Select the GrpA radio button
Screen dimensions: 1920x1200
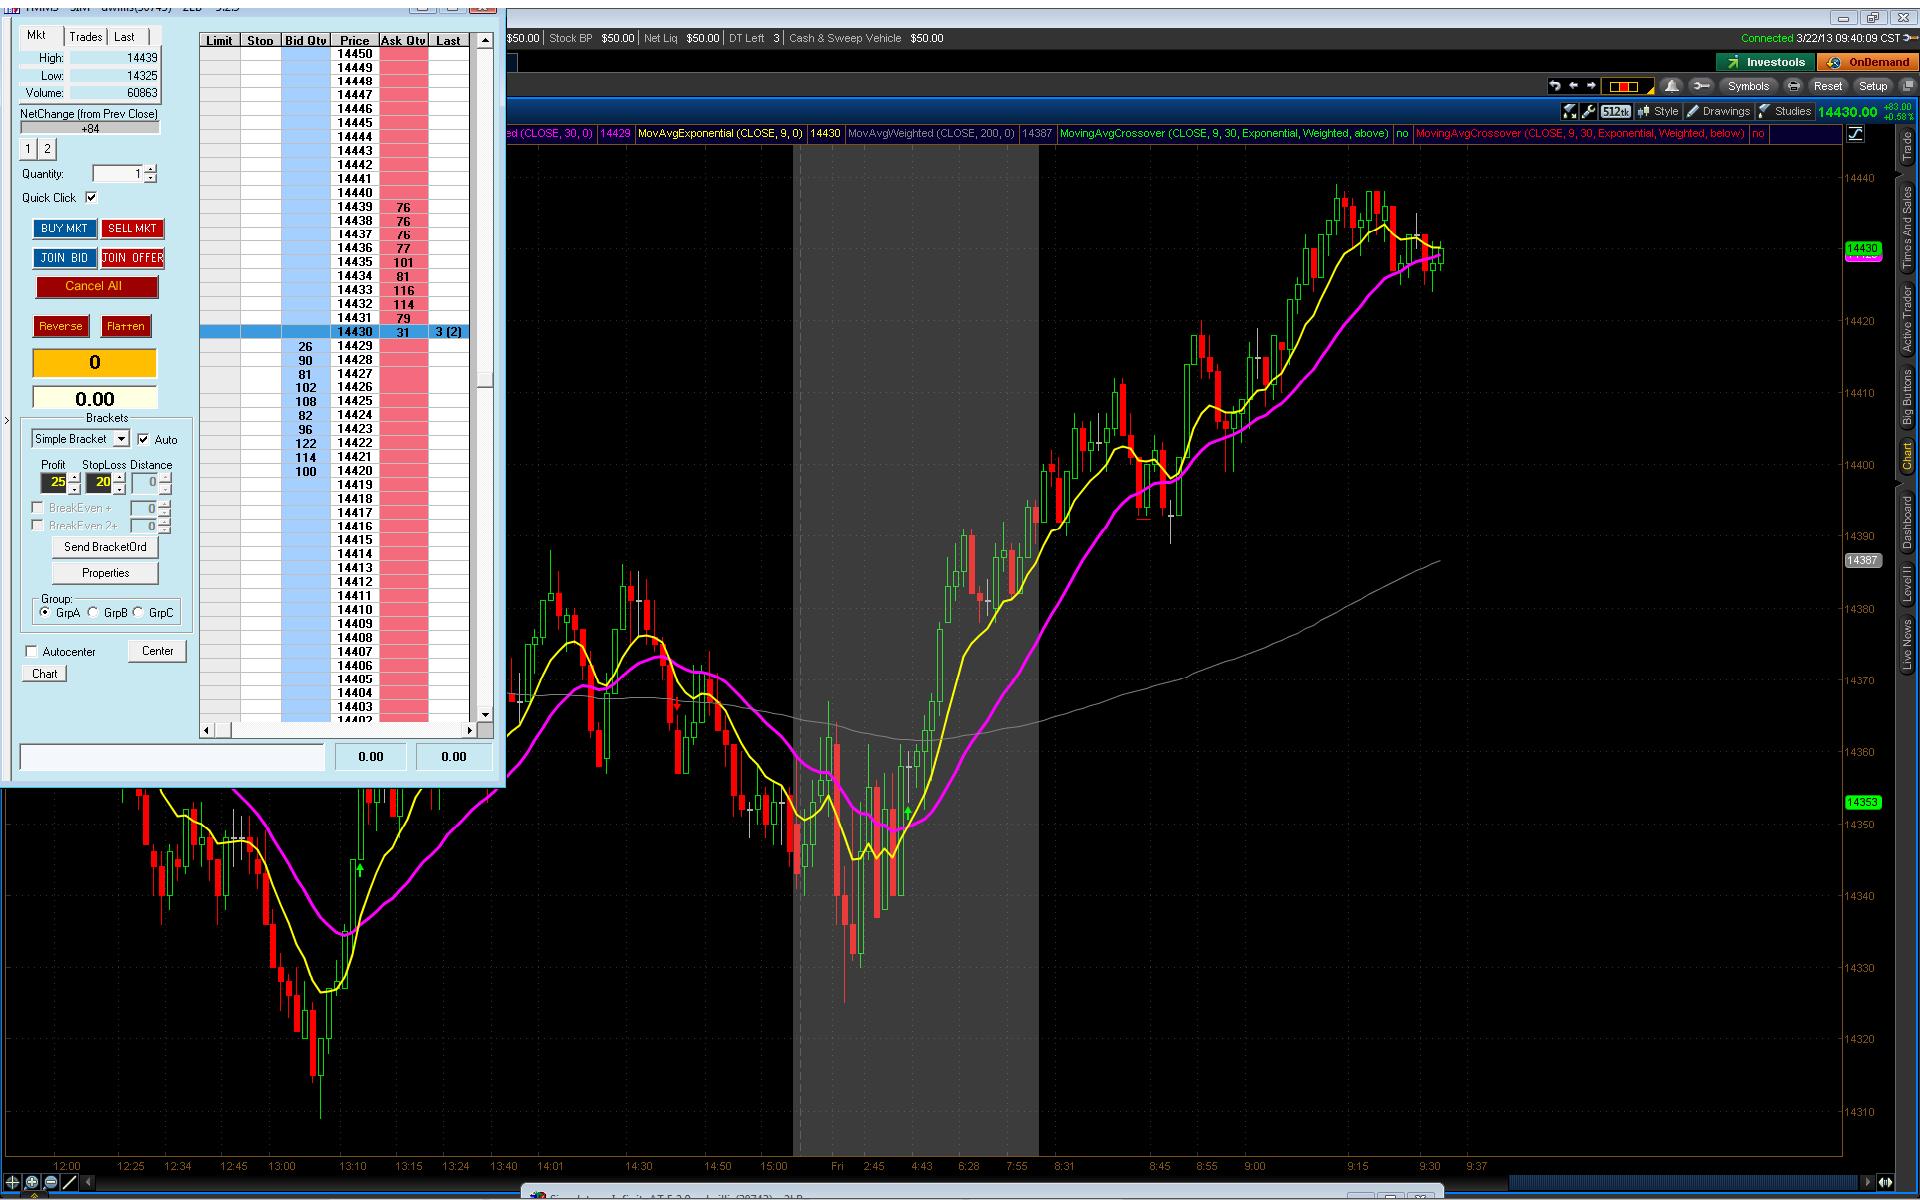pos(45,612)
